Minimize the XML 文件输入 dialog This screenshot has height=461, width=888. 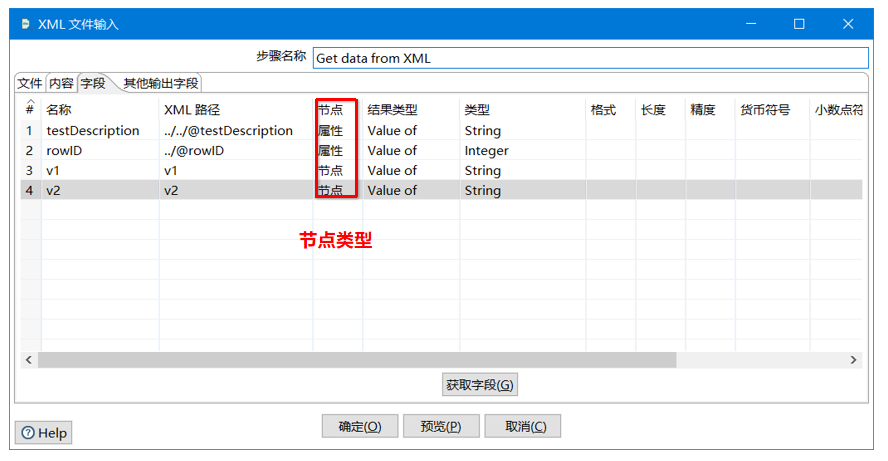click(x=751, y=24)
